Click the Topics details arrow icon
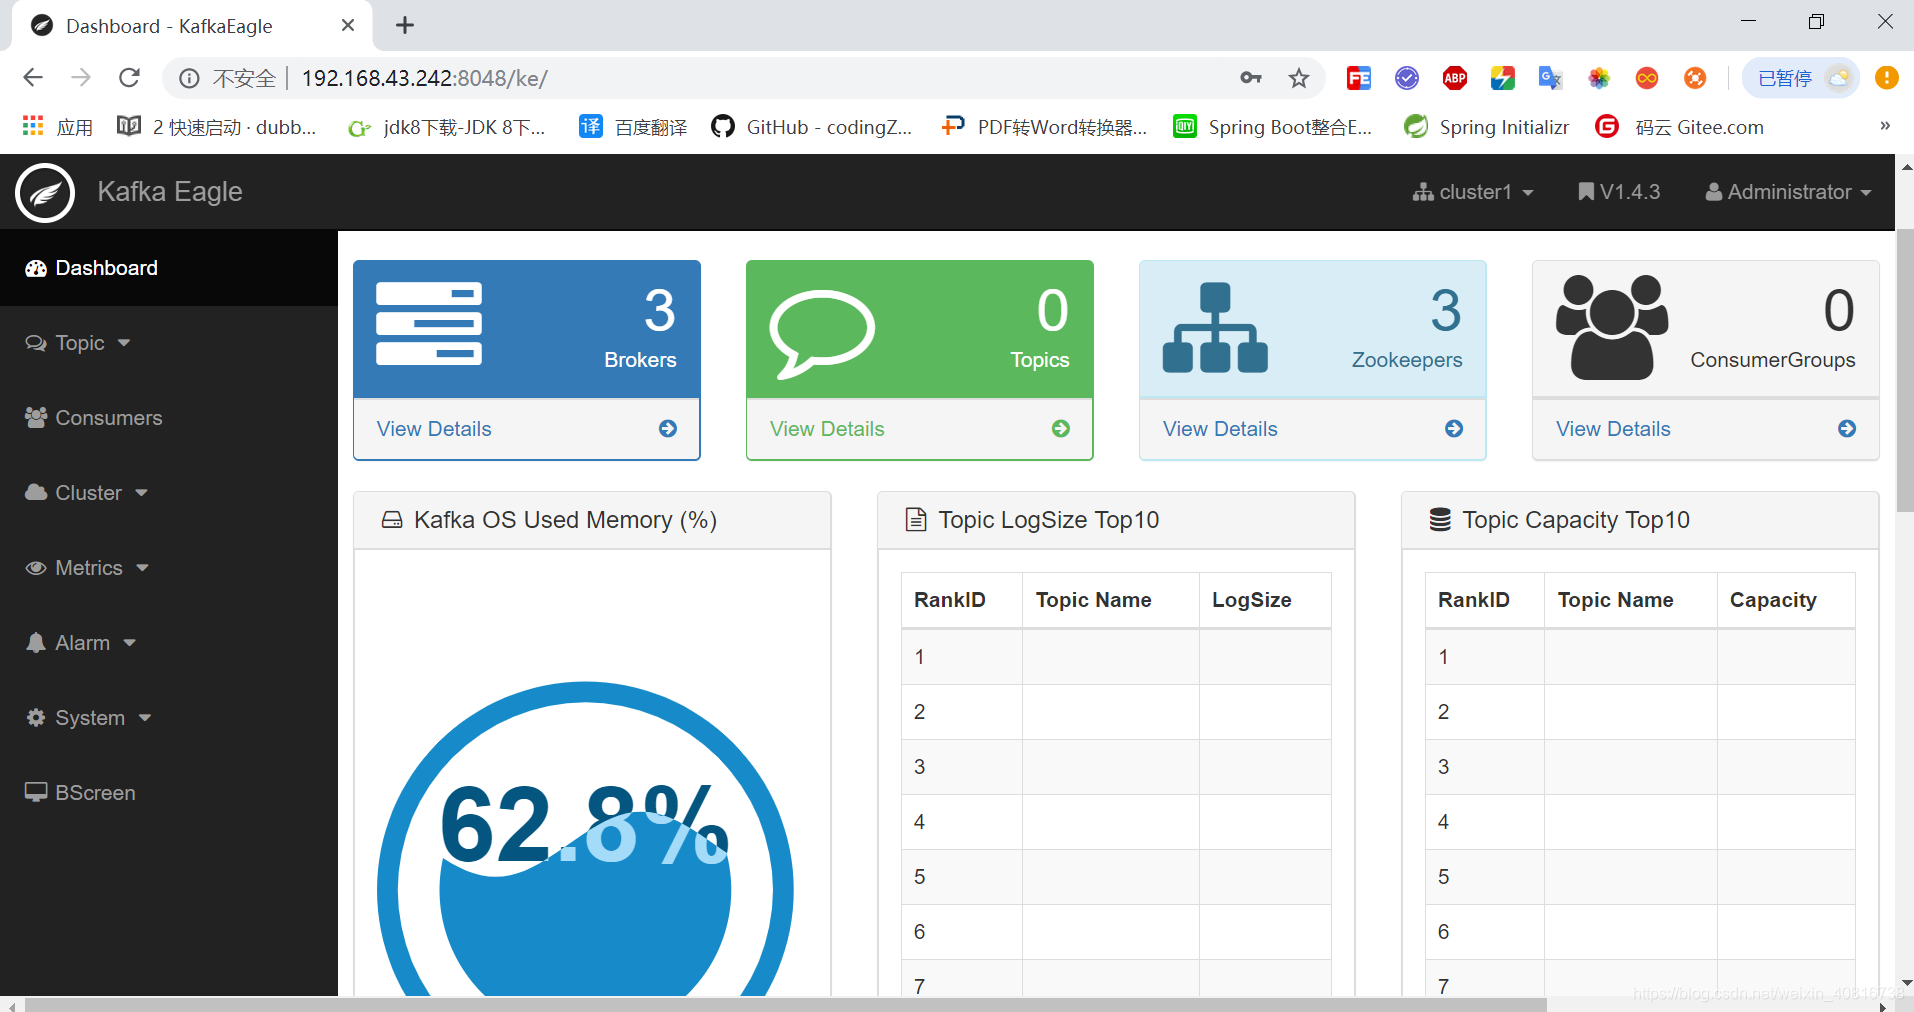Image resolution: width=1914 pixels, height=1012 pixels. [x=1061, y=429]
